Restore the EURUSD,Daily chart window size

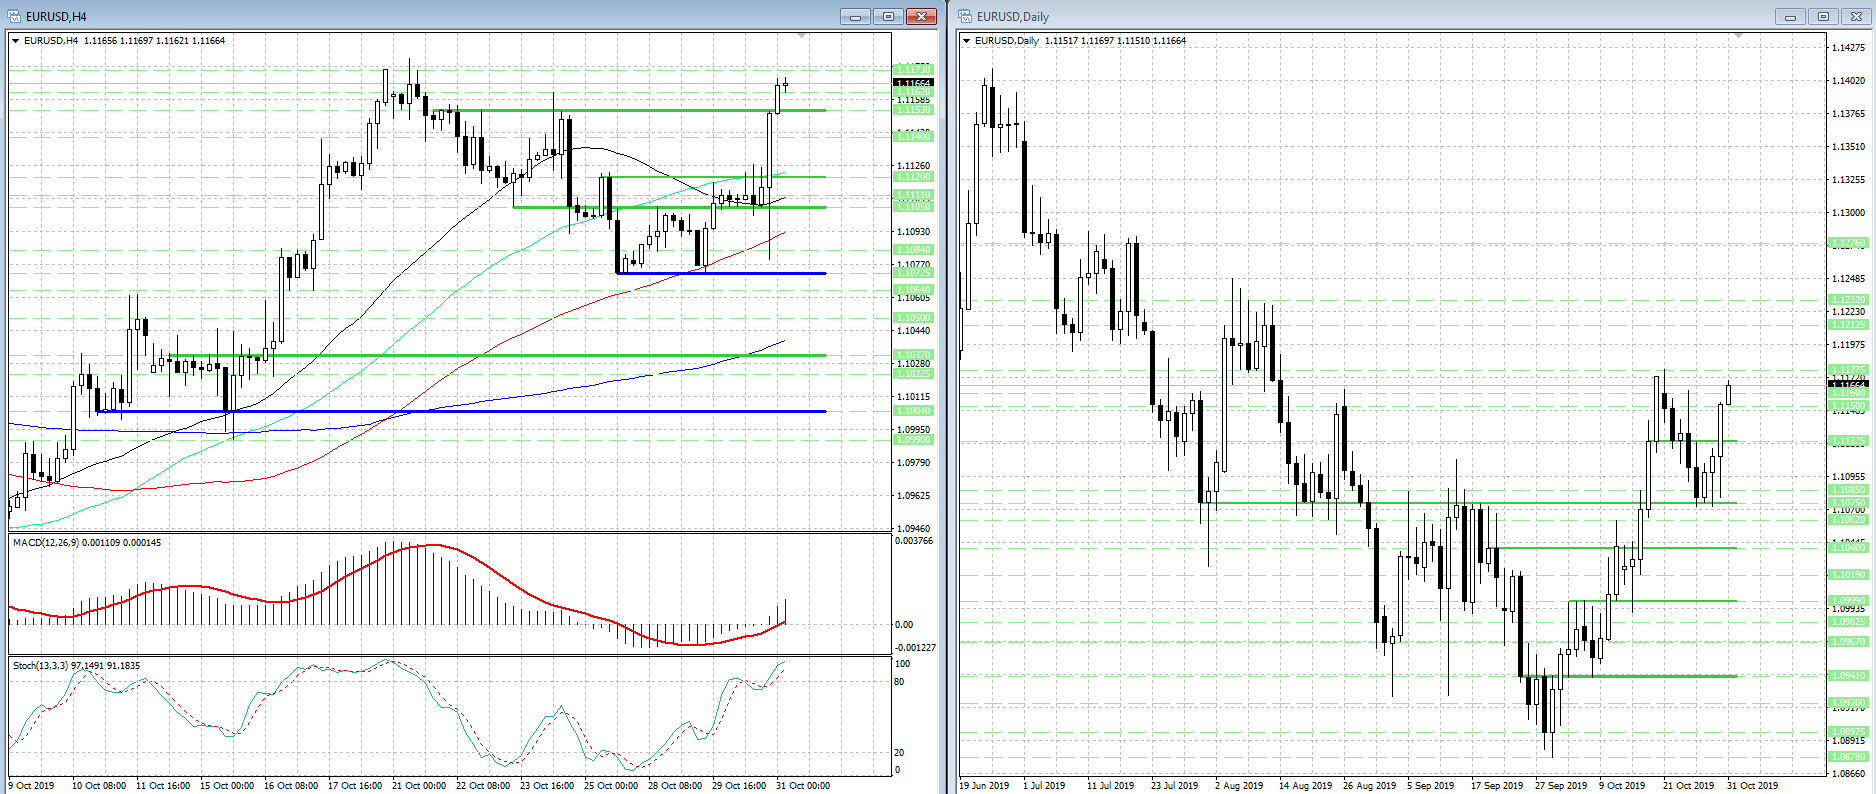pyautogui.click(x=1823, y=16)
